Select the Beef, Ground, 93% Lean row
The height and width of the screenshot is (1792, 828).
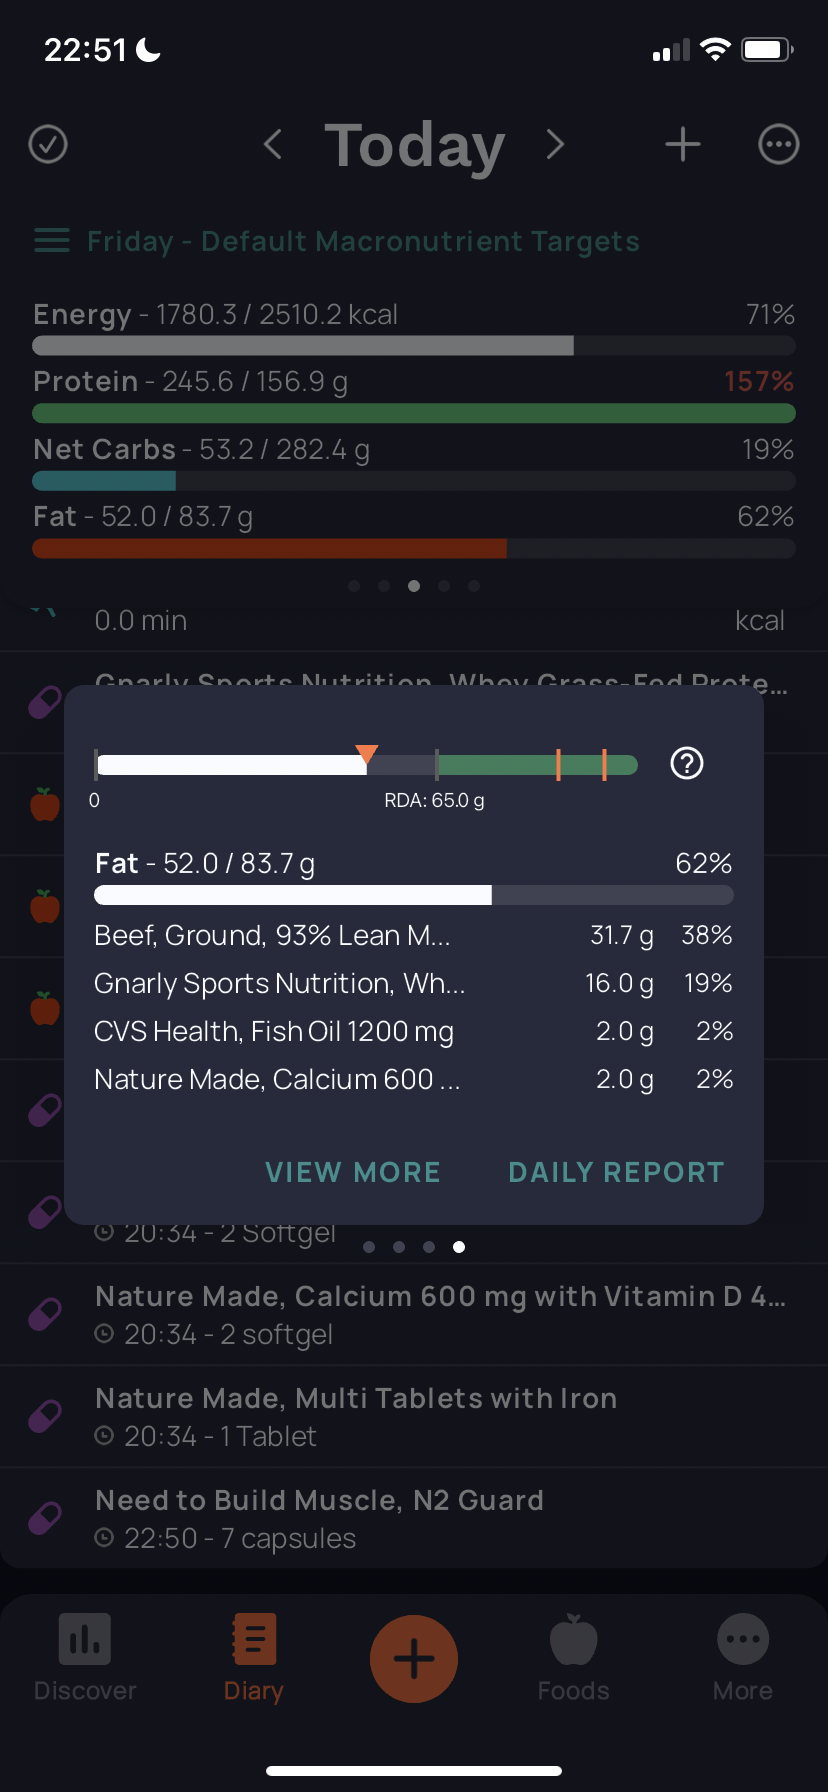click(414, 936)
